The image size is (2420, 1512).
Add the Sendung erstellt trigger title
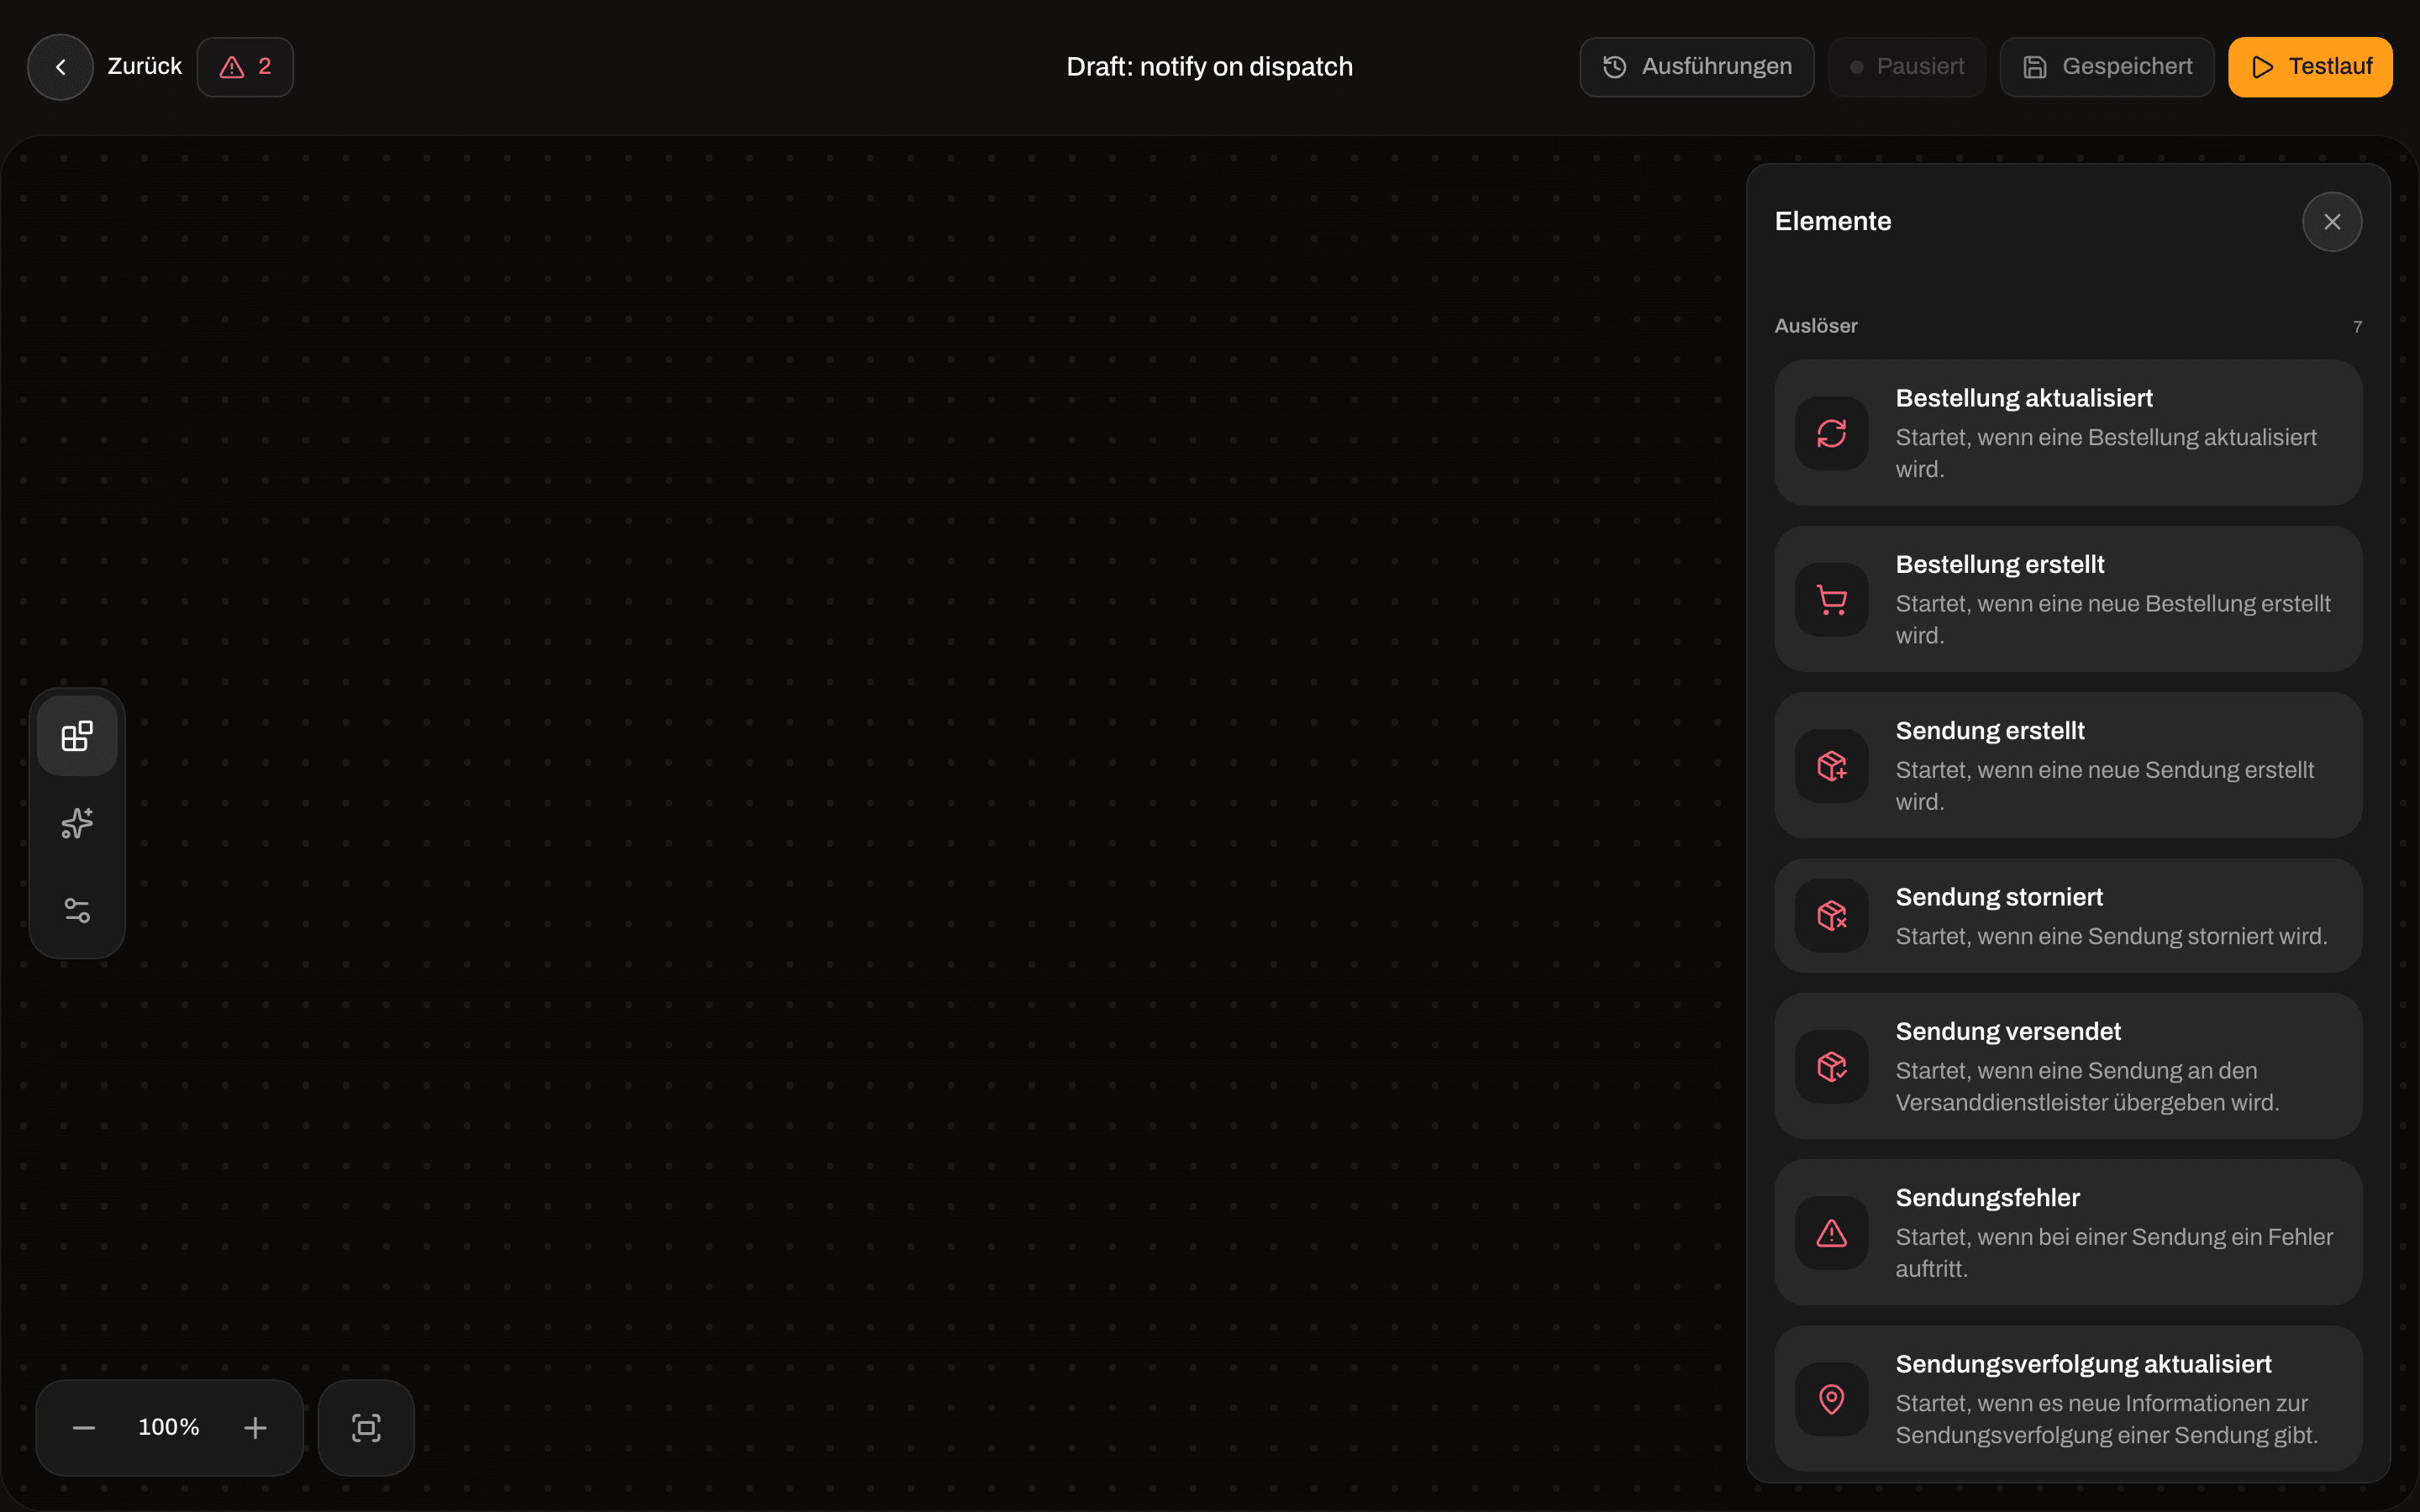point(1990,731)
